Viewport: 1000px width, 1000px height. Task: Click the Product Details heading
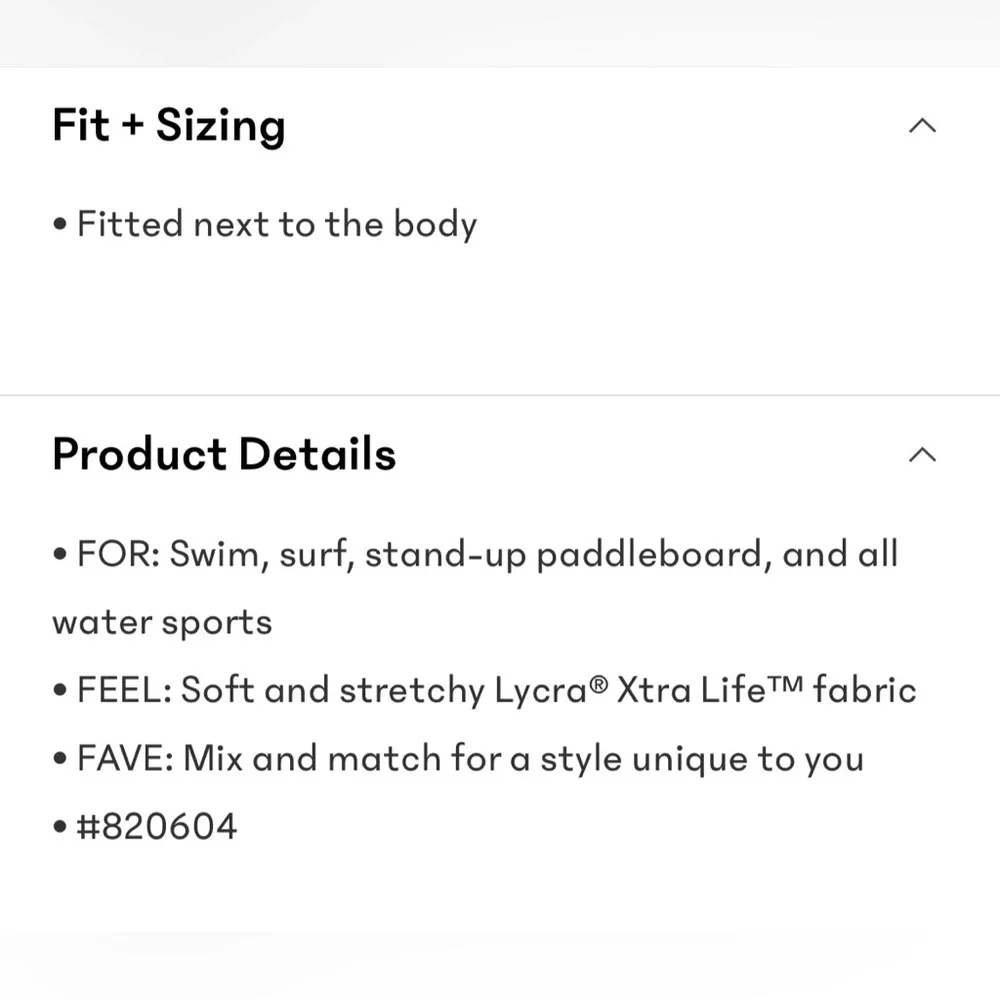coord(224,454)
